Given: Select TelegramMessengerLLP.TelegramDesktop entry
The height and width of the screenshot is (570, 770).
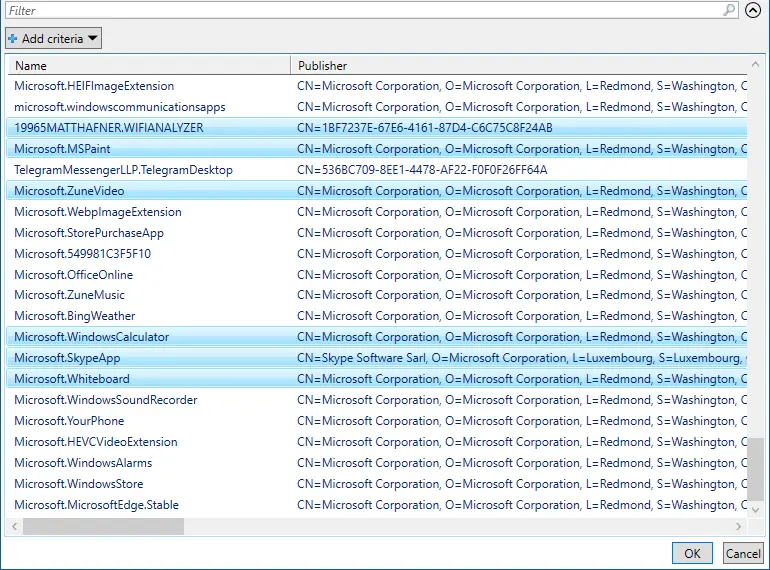Looking at the screenshot, I should point(377,170).
